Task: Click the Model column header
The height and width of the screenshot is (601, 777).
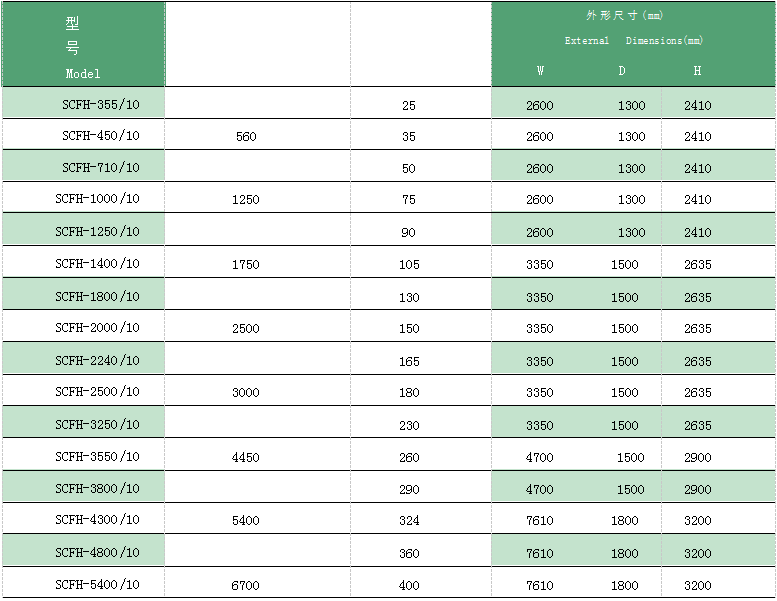Action: point(83,73)
